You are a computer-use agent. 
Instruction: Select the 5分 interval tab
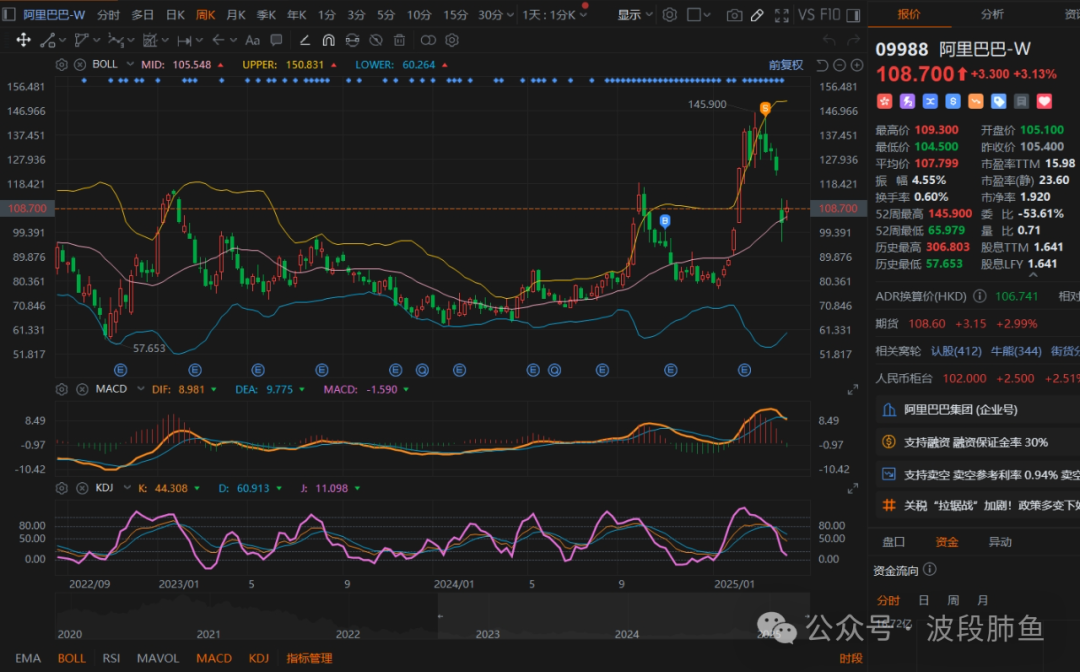(x=386, y=14)
